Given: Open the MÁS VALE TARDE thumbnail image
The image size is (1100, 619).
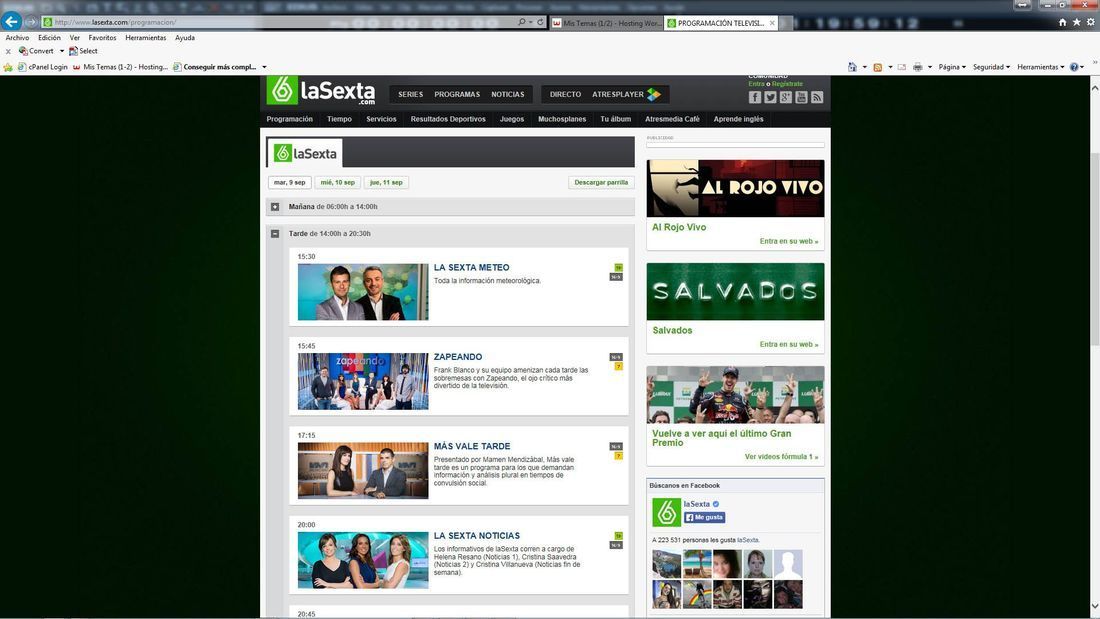Looking at the screenshot, I should [x=363, y=470].
